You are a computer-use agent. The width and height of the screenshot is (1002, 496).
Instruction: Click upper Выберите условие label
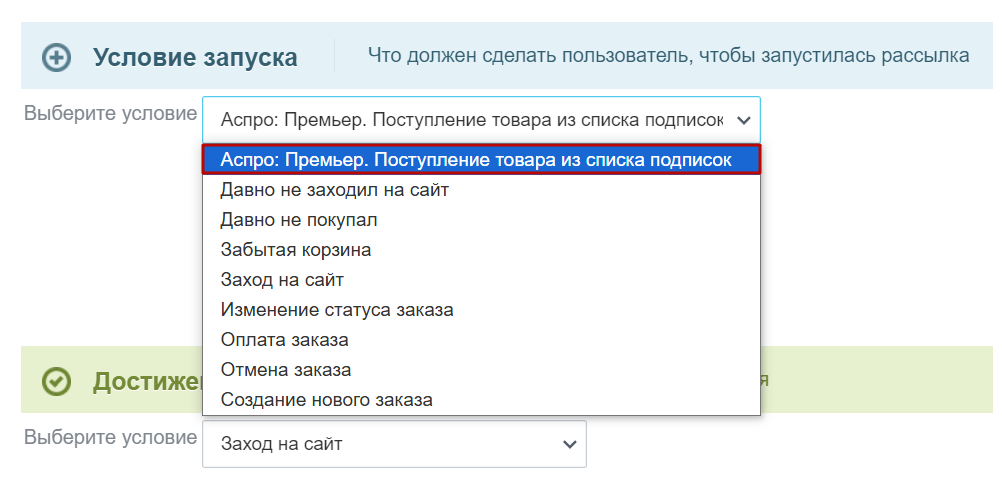point(111,114)
